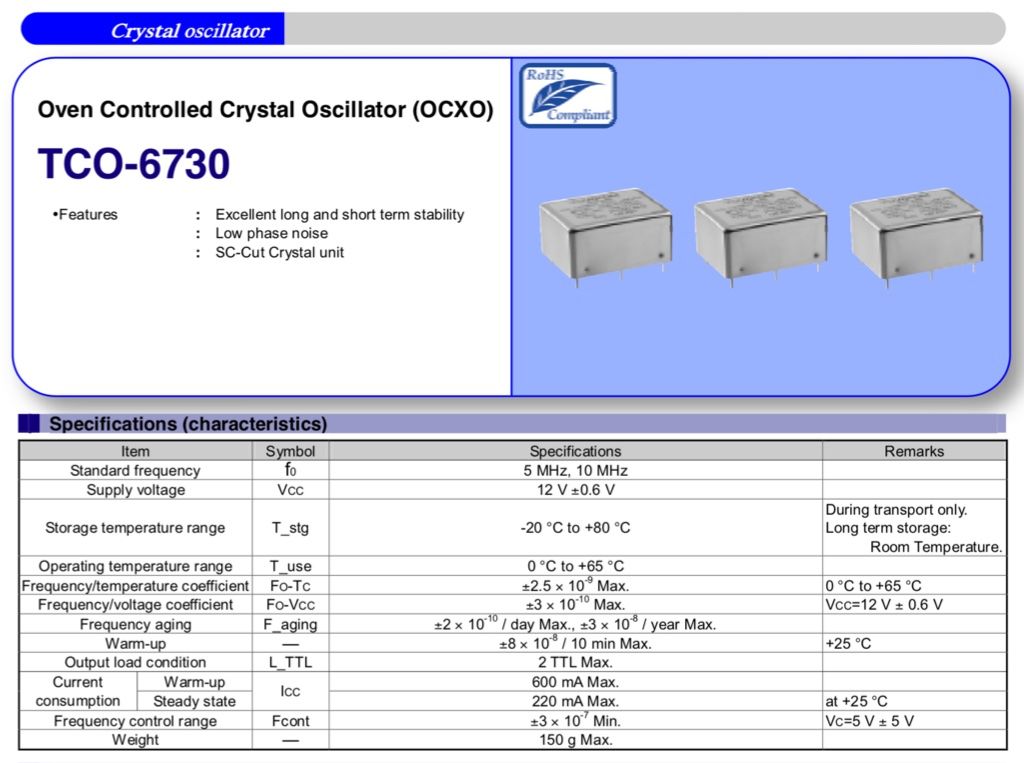Click the 'T_stg' symbol cell

[291, 528]
